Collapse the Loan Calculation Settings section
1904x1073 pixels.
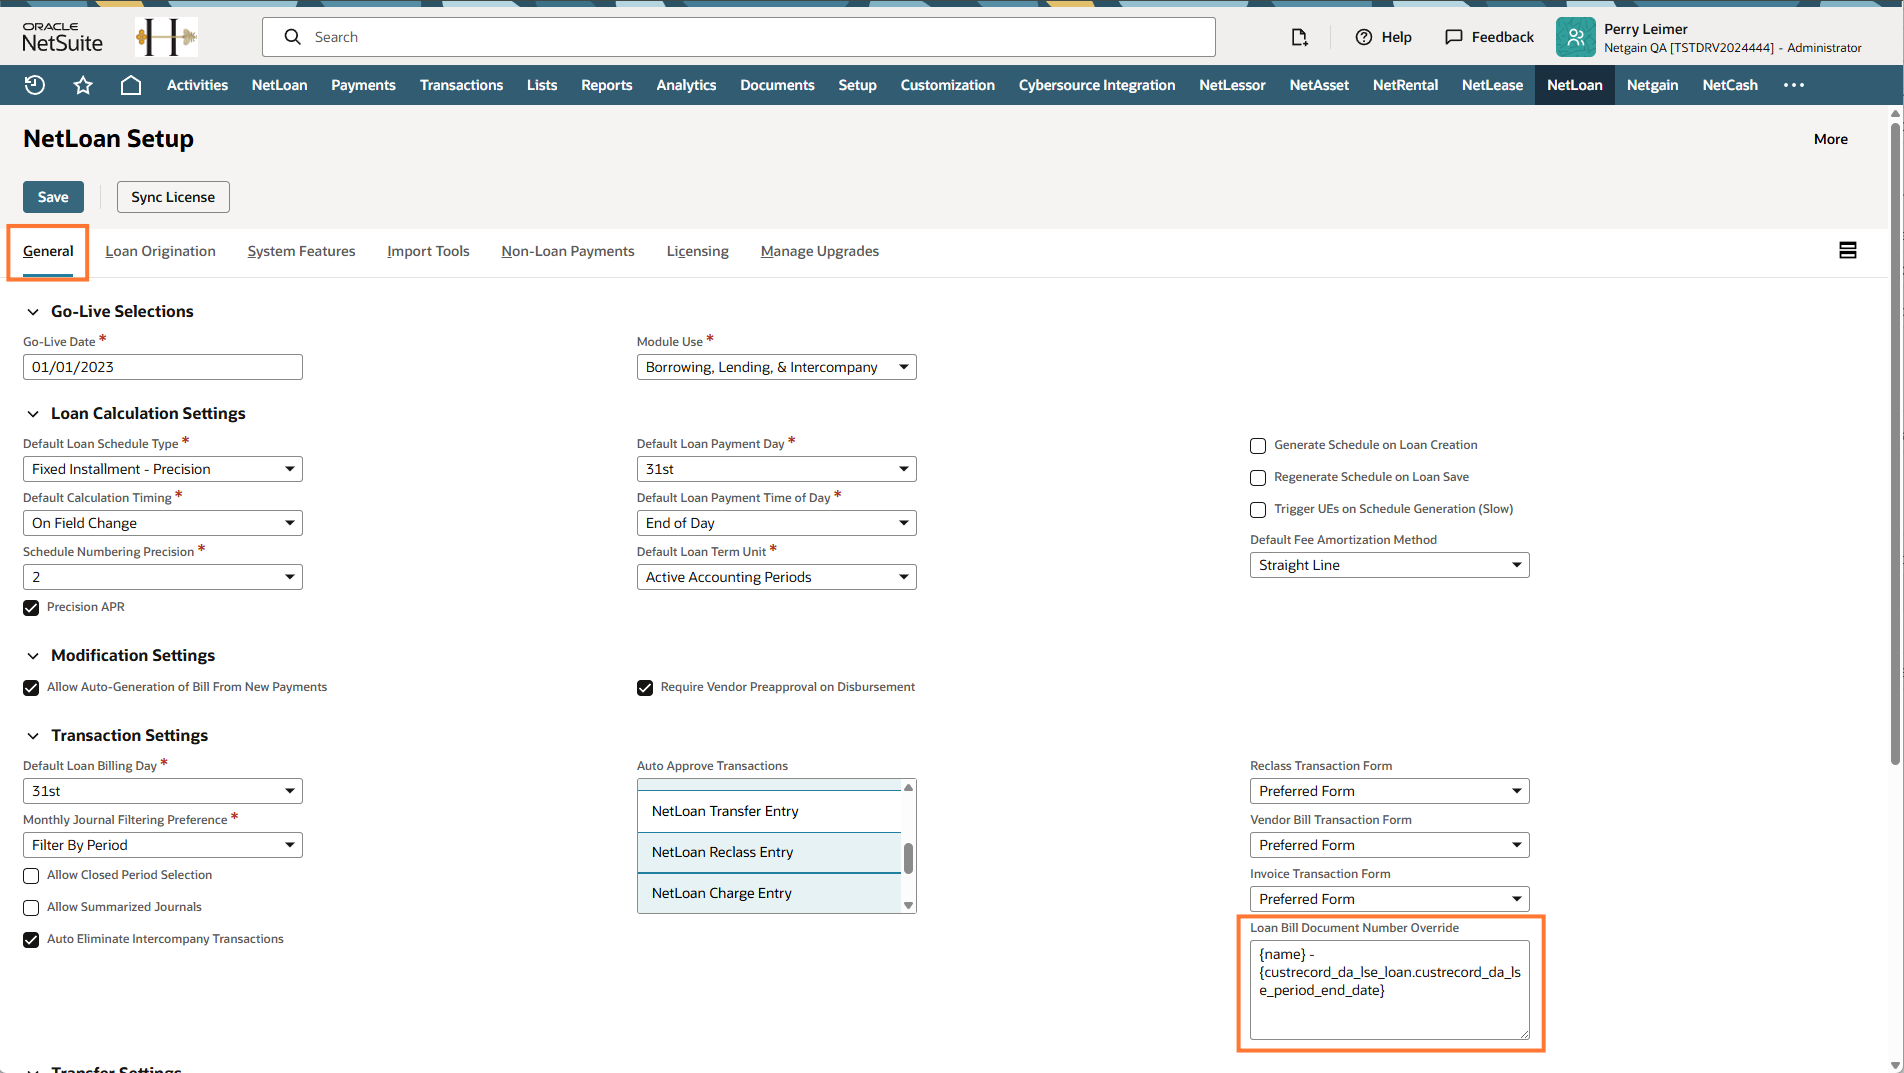[33, 413]
